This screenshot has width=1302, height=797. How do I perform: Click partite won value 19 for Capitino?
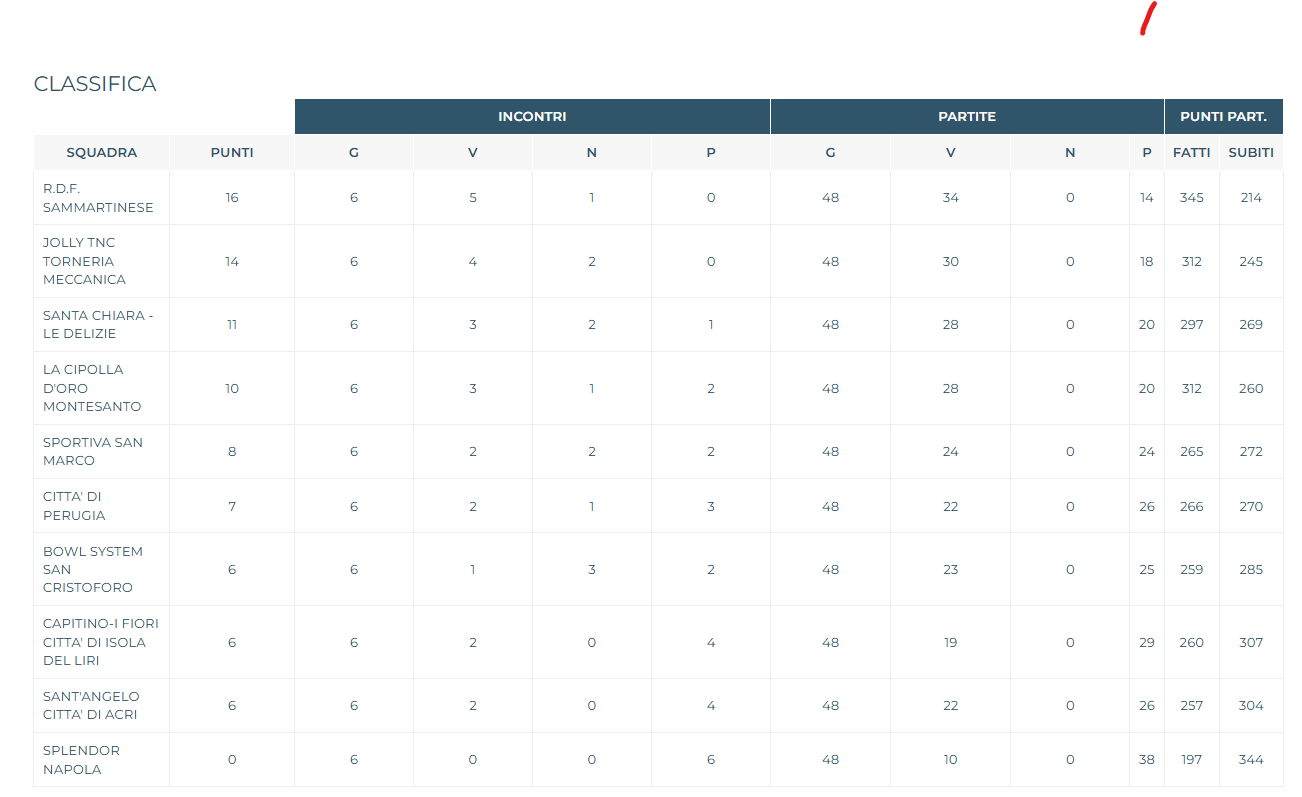[x=950, y=643]
